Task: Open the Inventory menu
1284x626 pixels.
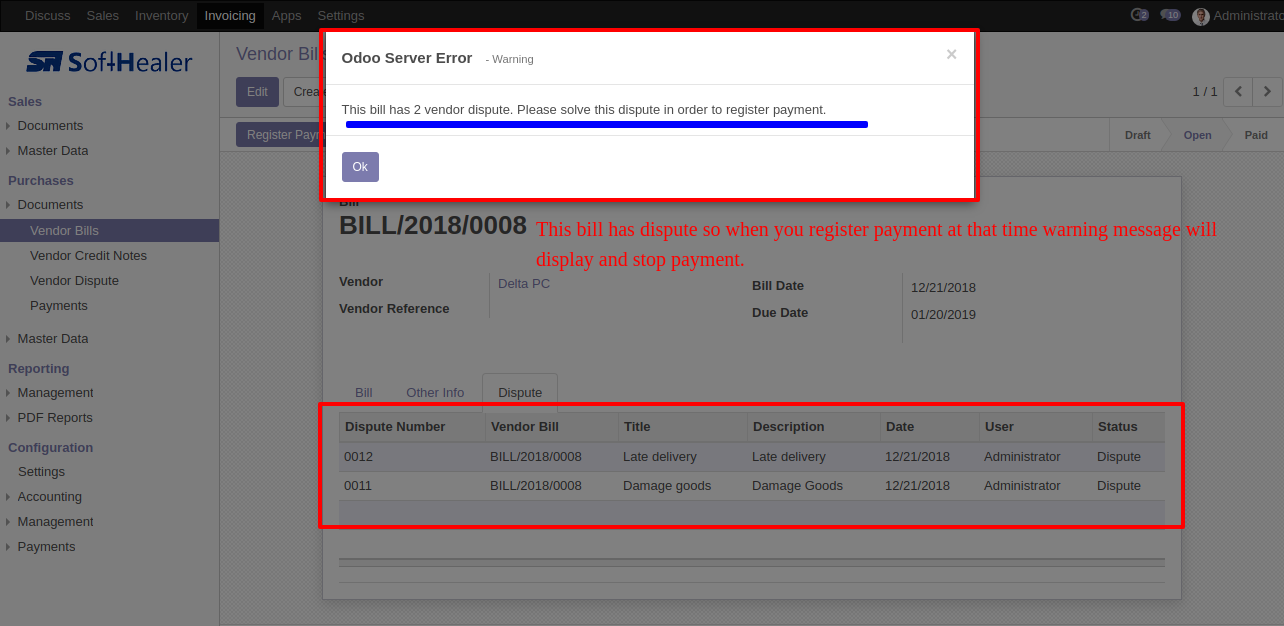Action: click(x=161, y=15)
